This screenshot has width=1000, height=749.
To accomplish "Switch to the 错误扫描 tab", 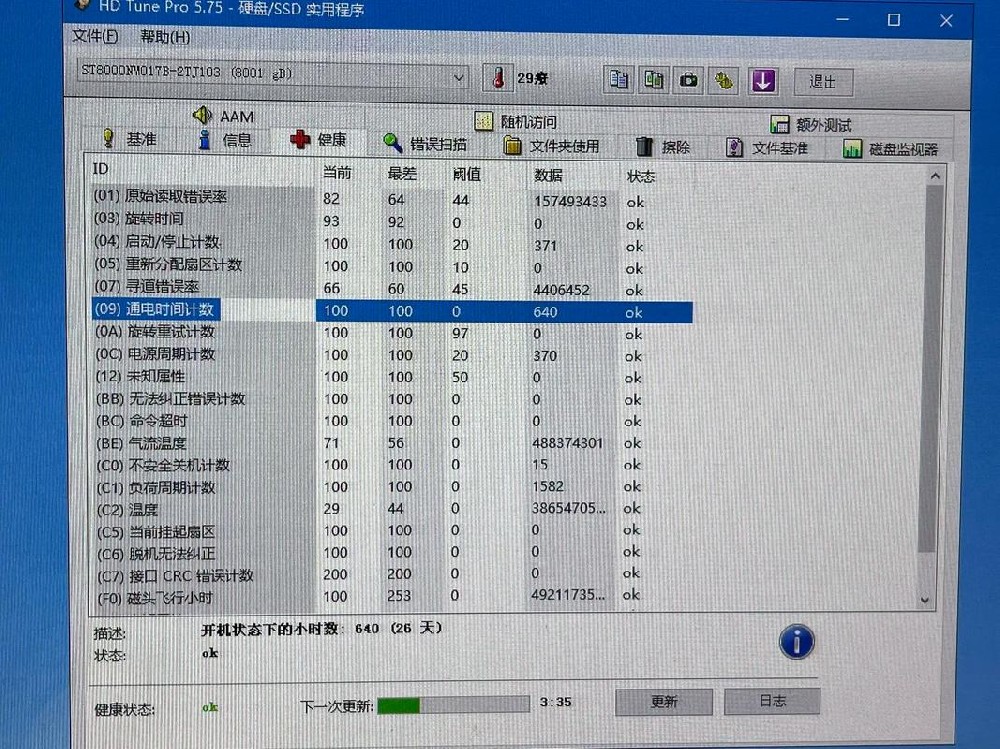I will pyautogui.click(x=425, y=145).
